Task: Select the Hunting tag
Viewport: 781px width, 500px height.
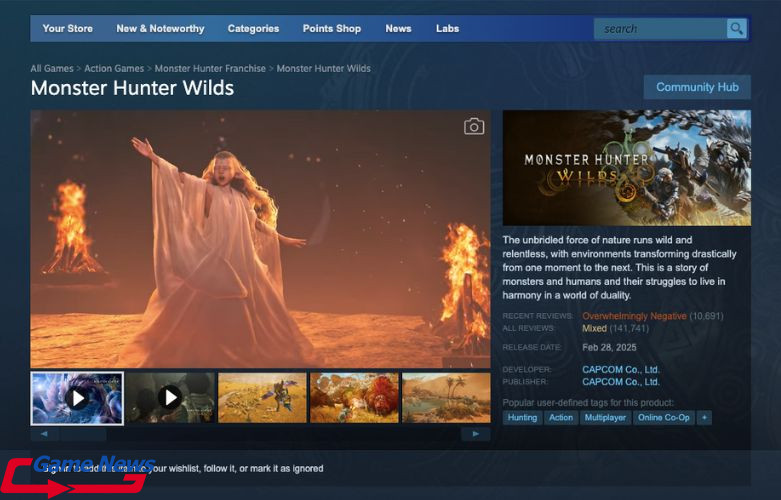Action: [522, 417]
